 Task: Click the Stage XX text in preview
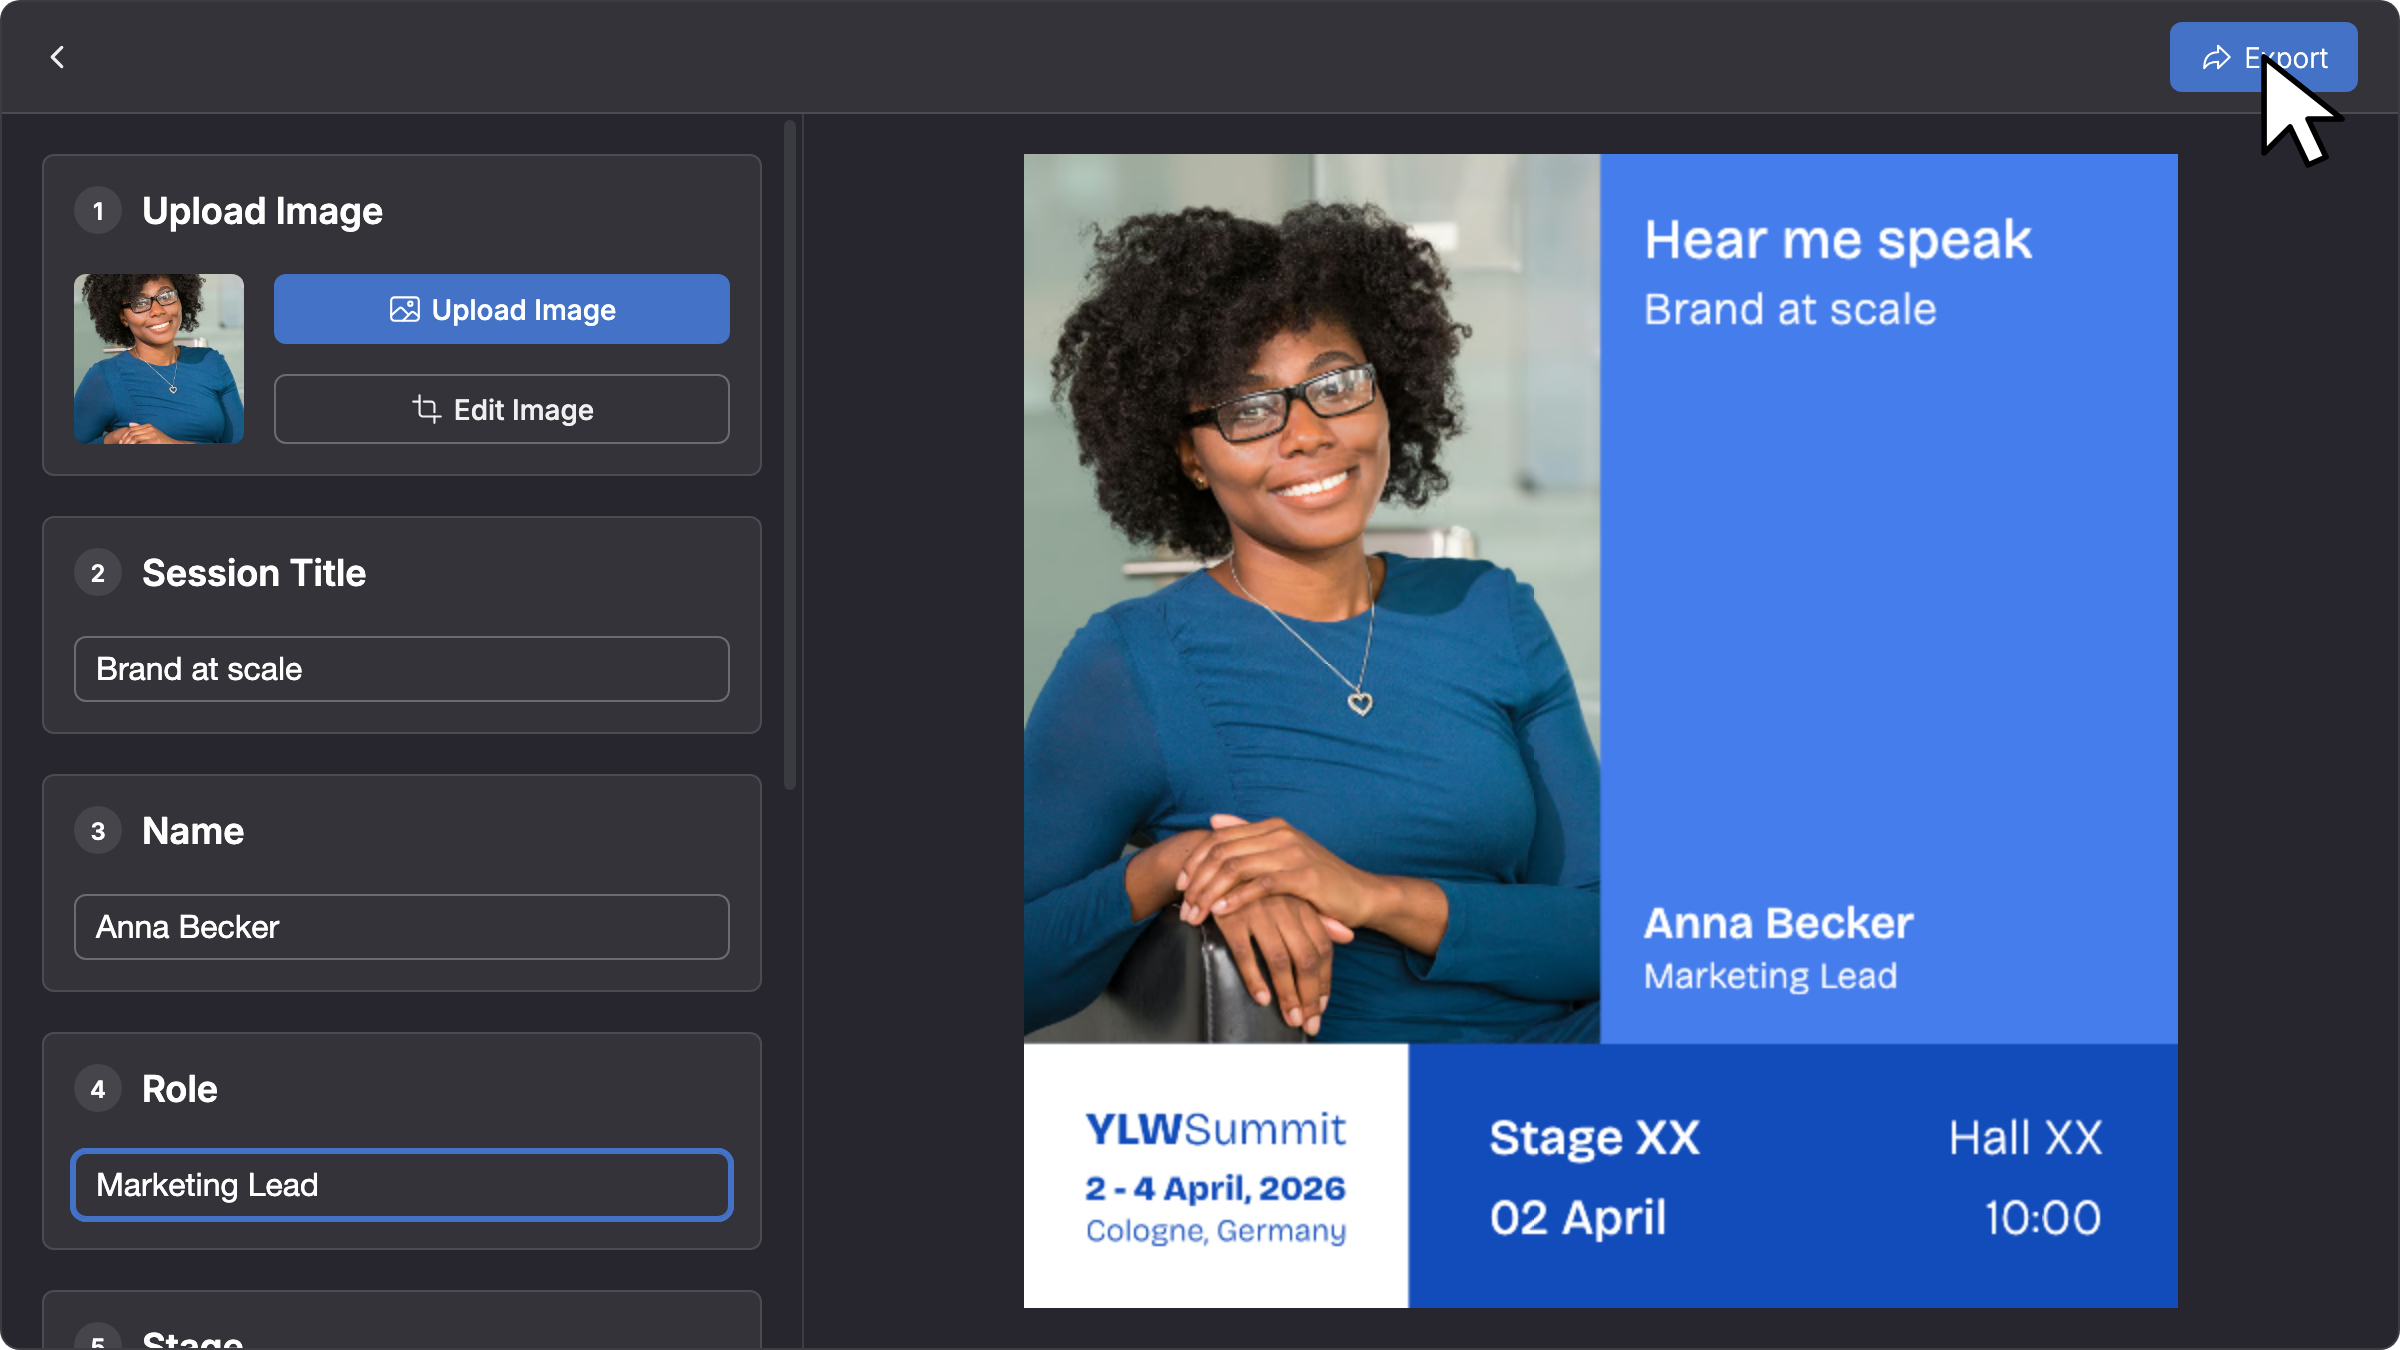click(1594, 1138)
